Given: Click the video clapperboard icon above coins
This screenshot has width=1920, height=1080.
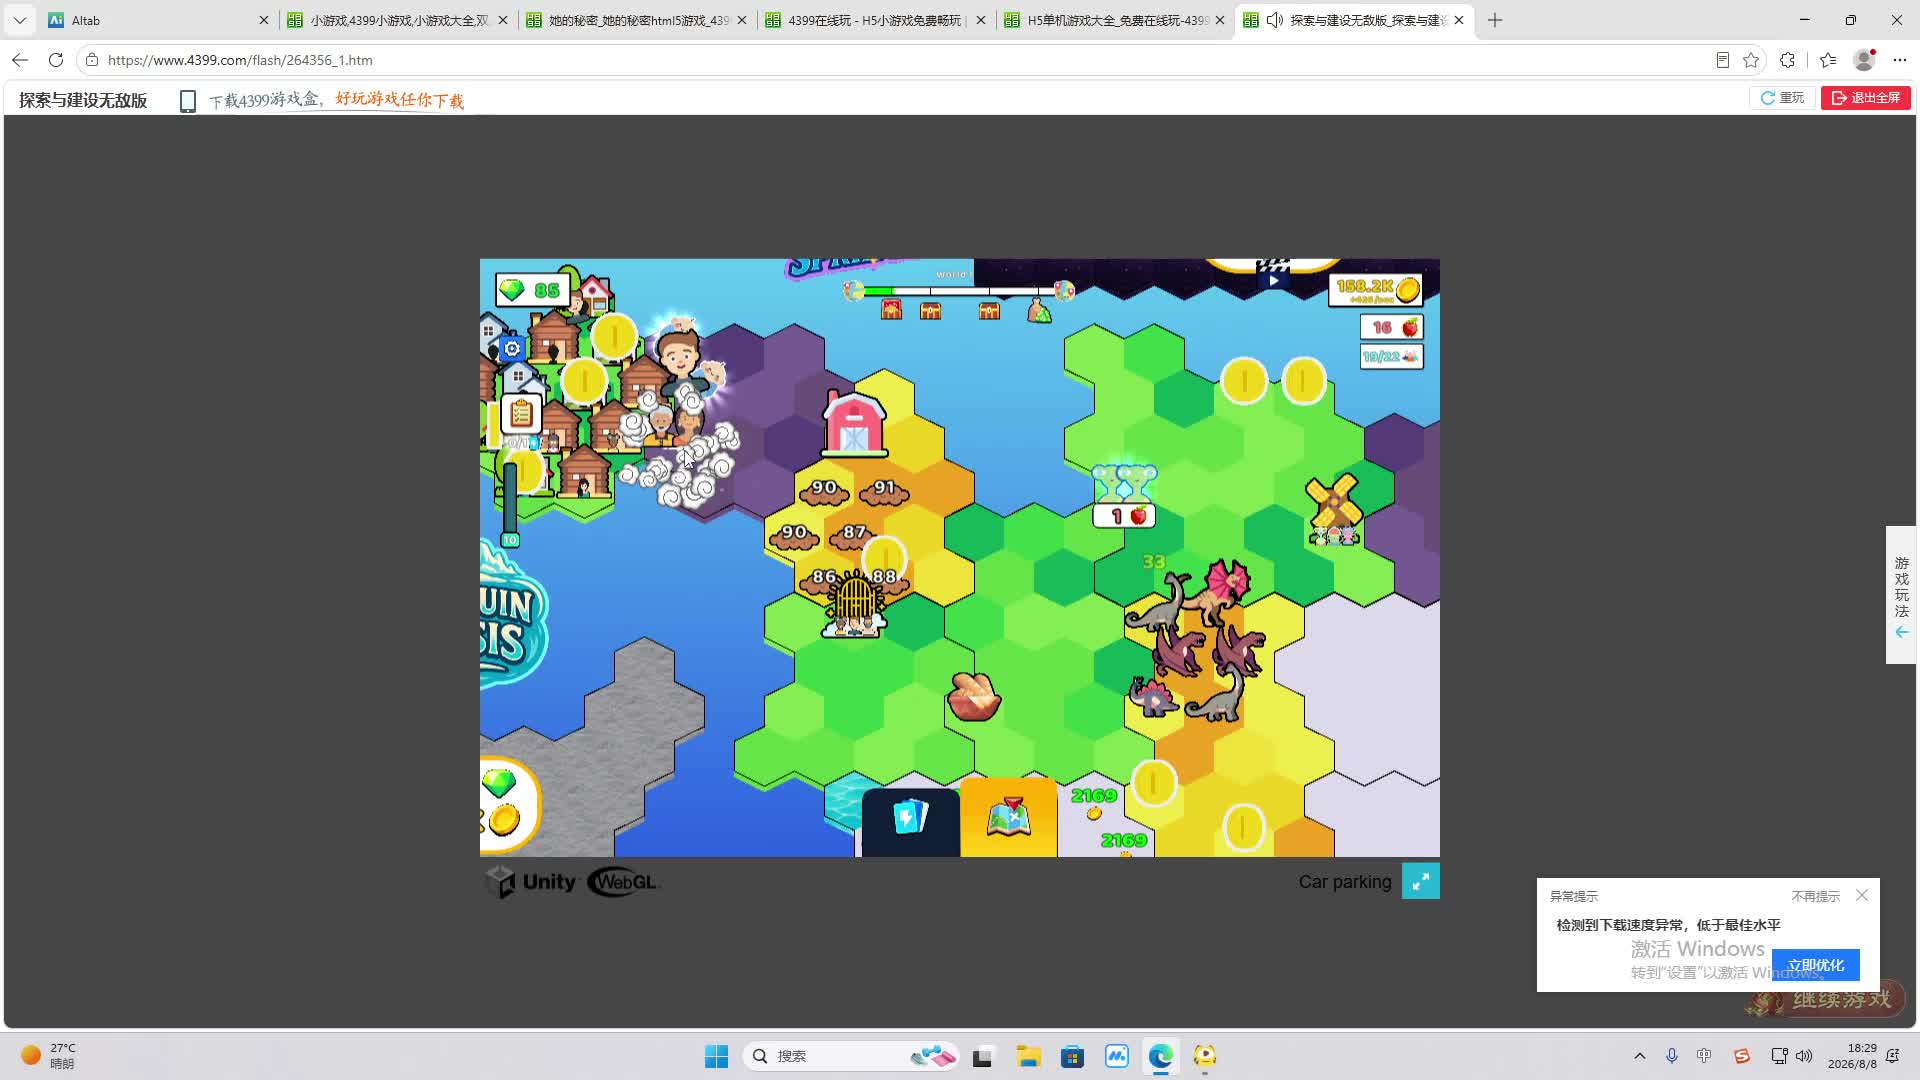Looking at the screenshot, I should click(1273, 273).
